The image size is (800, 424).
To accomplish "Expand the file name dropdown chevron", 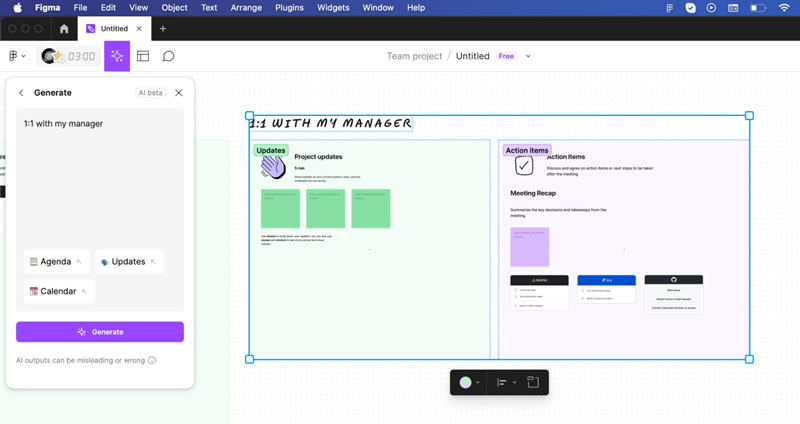I will (x=528, y=56).
